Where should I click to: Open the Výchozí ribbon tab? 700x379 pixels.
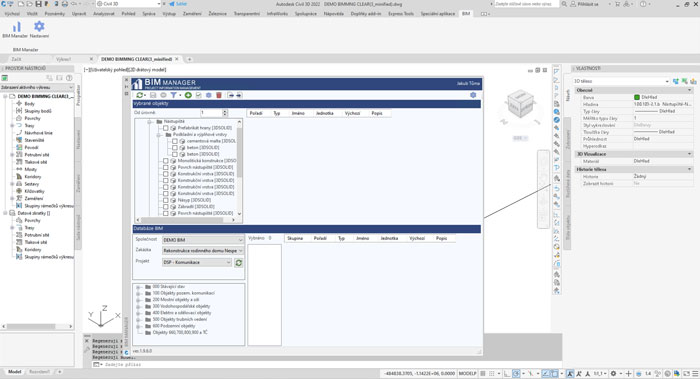[12, 14]
